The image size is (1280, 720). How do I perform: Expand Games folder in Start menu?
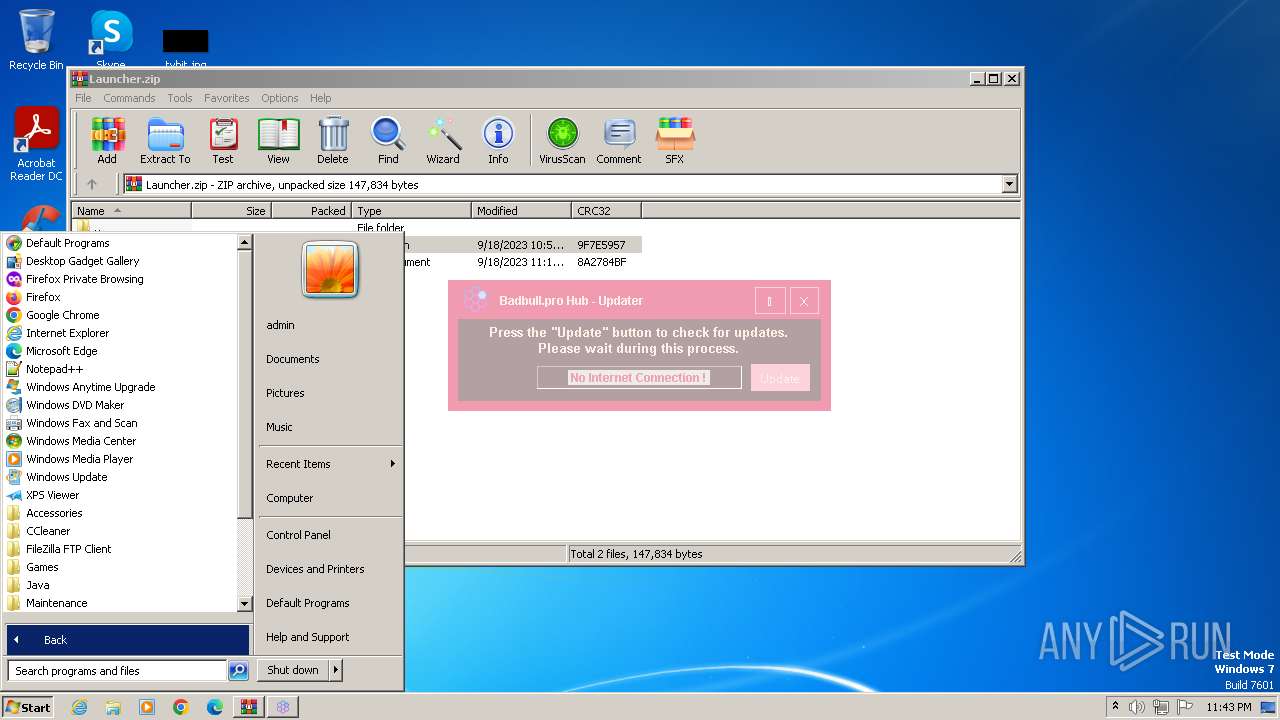click(x=42, y=567)
